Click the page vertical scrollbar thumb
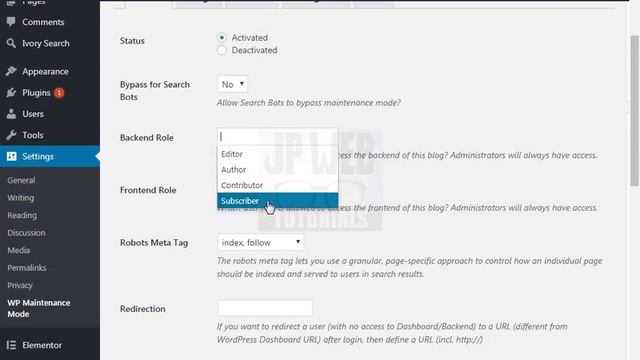The width and height of the screenshot is (640, 360). pyautogui.click(x=634, y=110)
